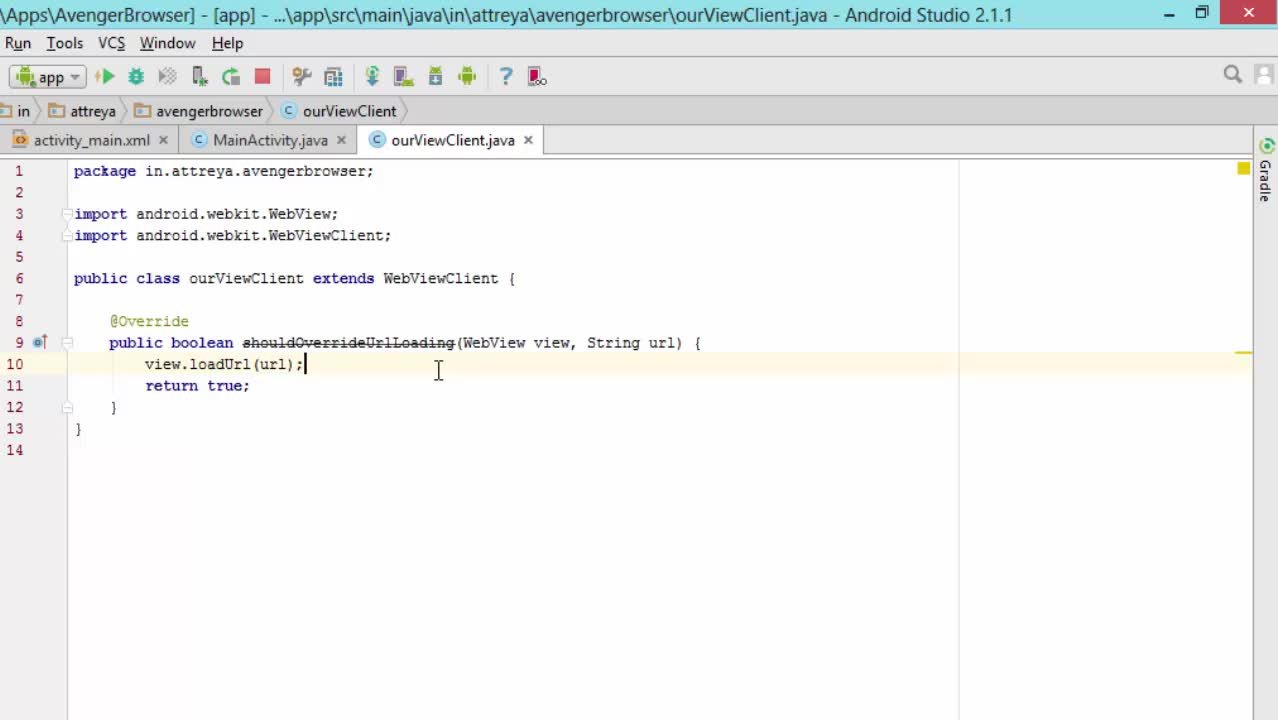
Task: Attach debugger to Android process icon
Action: point(199,76)
